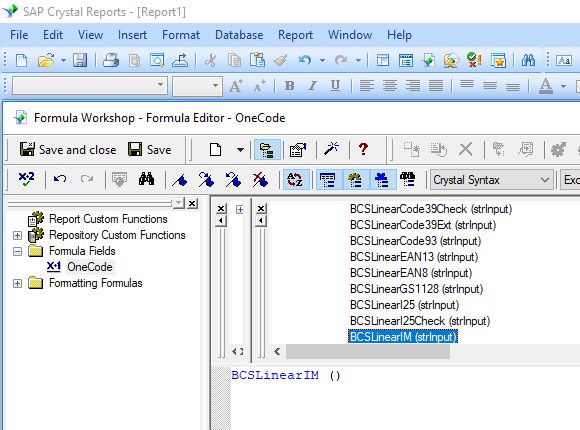Open the Insert menu

[x=132, y=35]
